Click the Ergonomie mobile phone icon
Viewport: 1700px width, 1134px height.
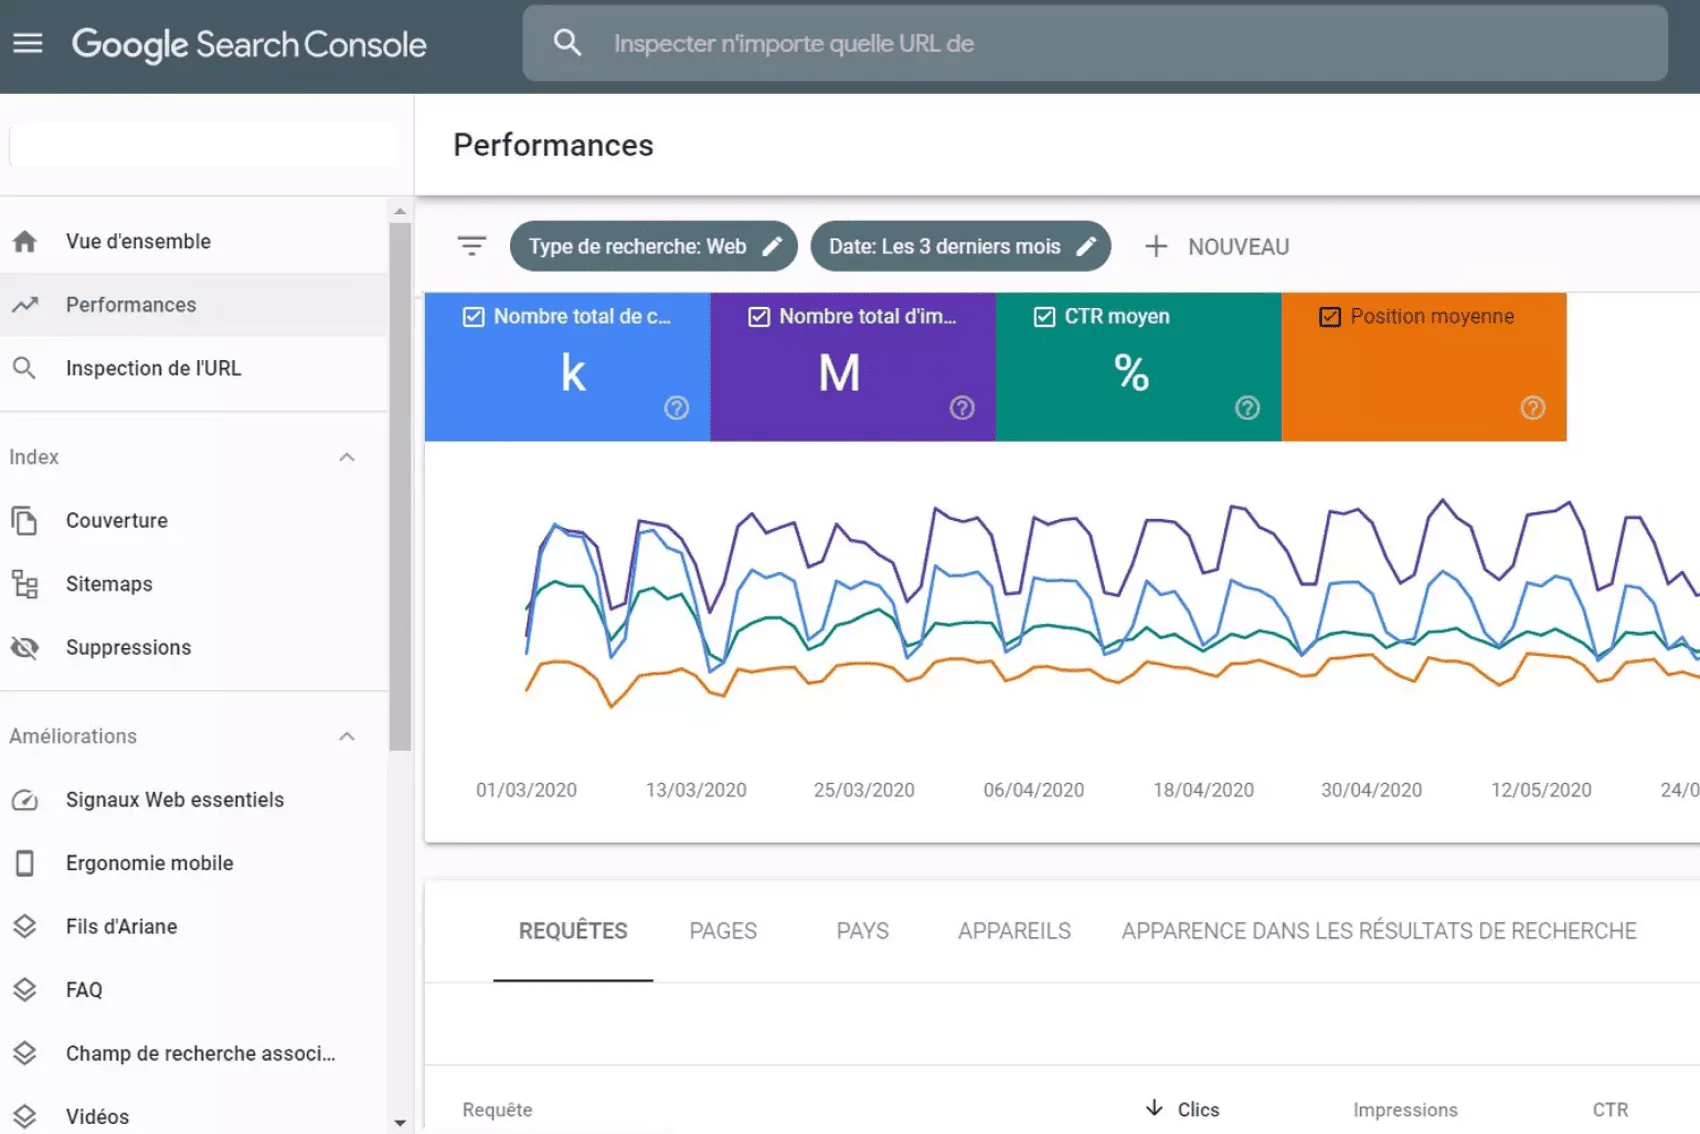point(24,862)
